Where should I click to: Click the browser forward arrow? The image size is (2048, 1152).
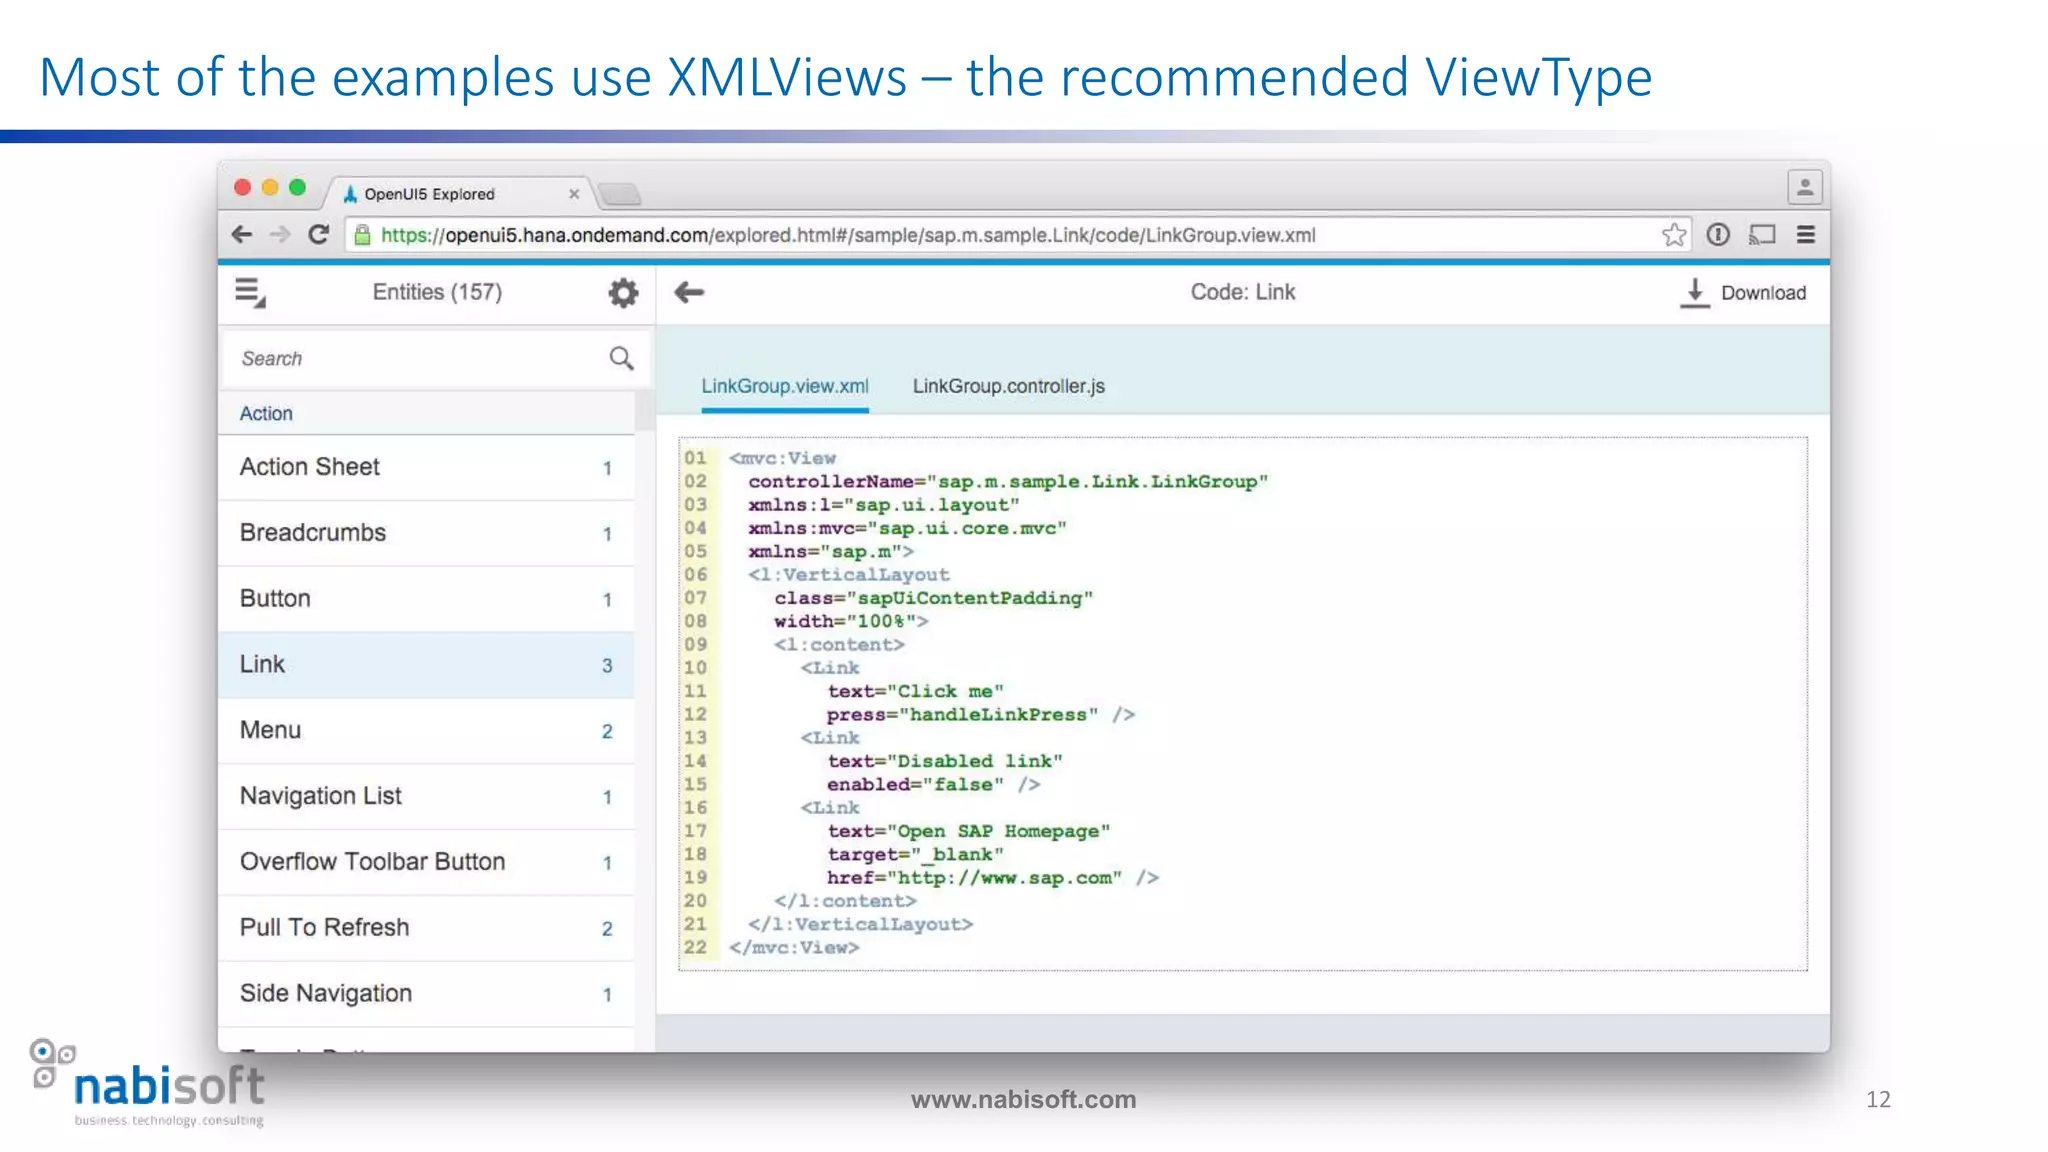280,234
